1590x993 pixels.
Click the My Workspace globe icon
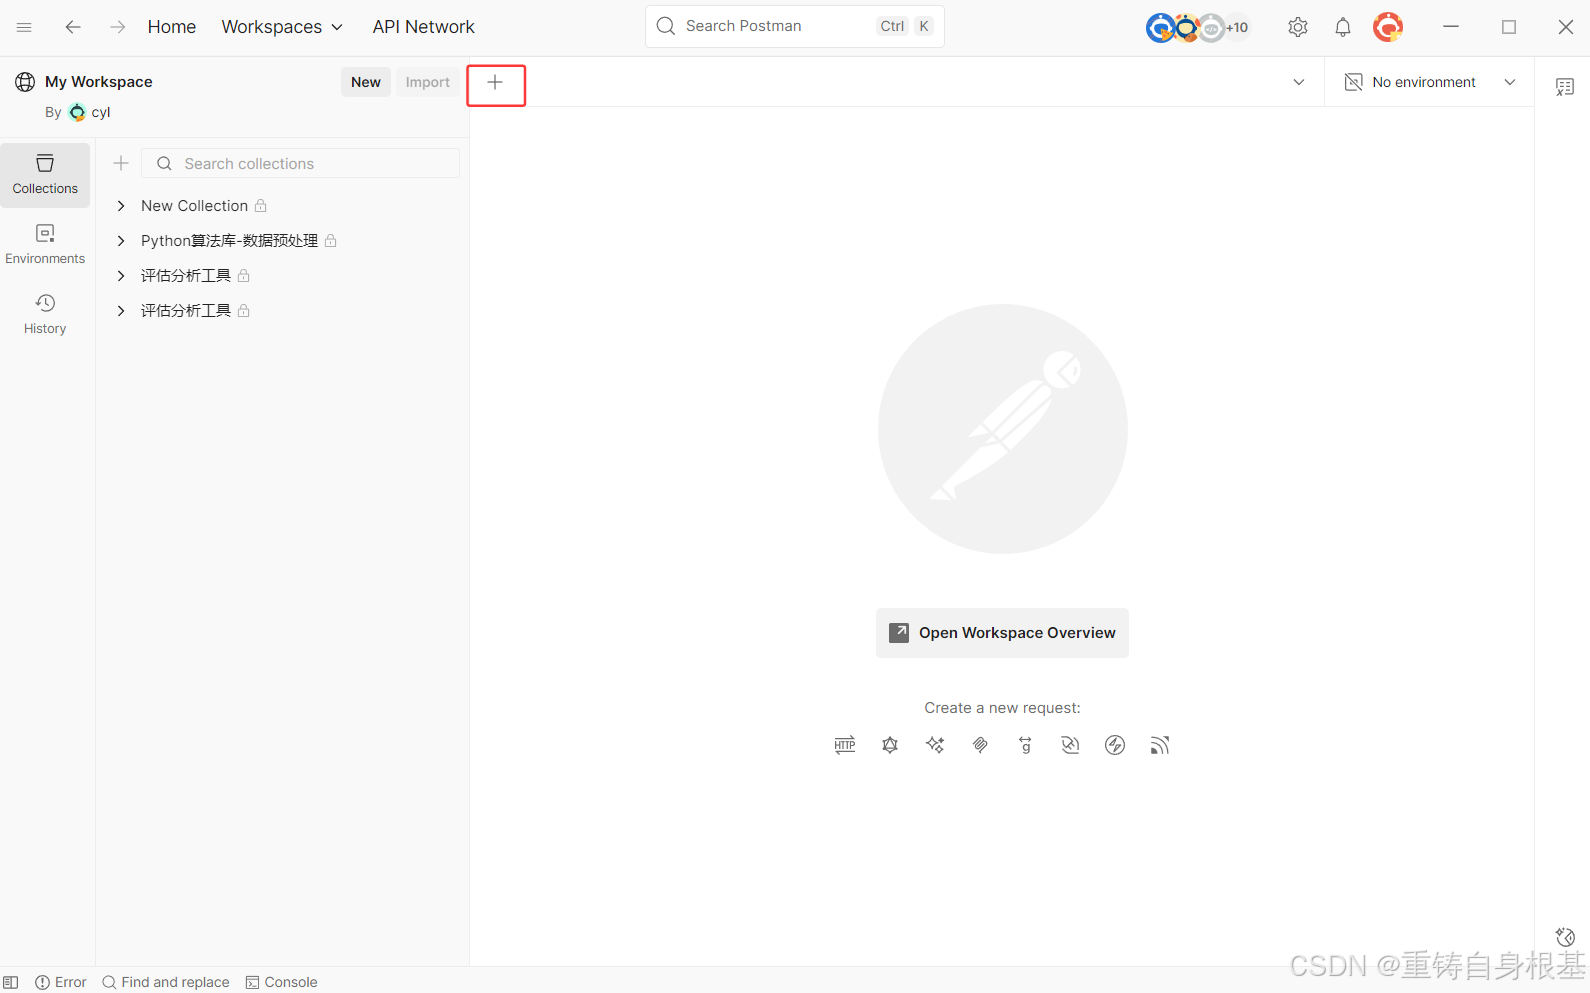25,82
